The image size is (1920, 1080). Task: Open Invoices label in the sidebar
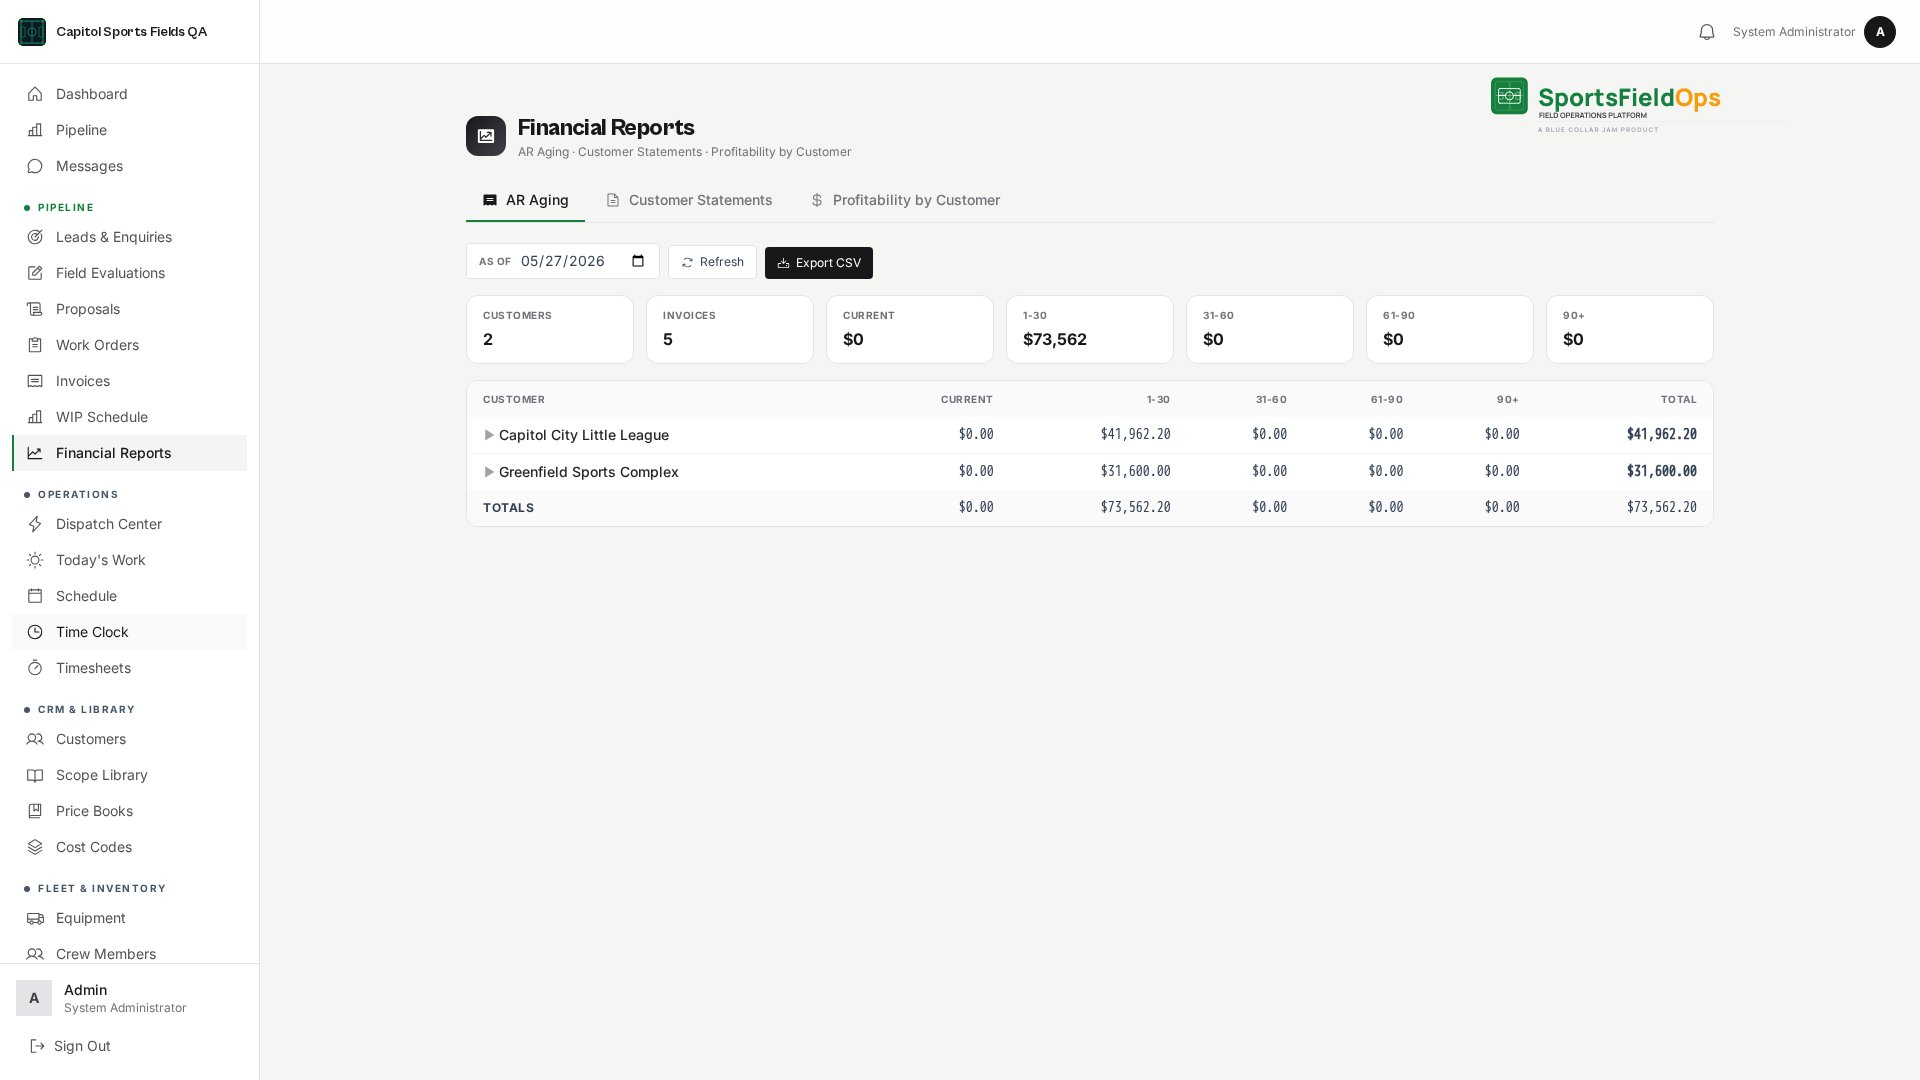[83, 381]
